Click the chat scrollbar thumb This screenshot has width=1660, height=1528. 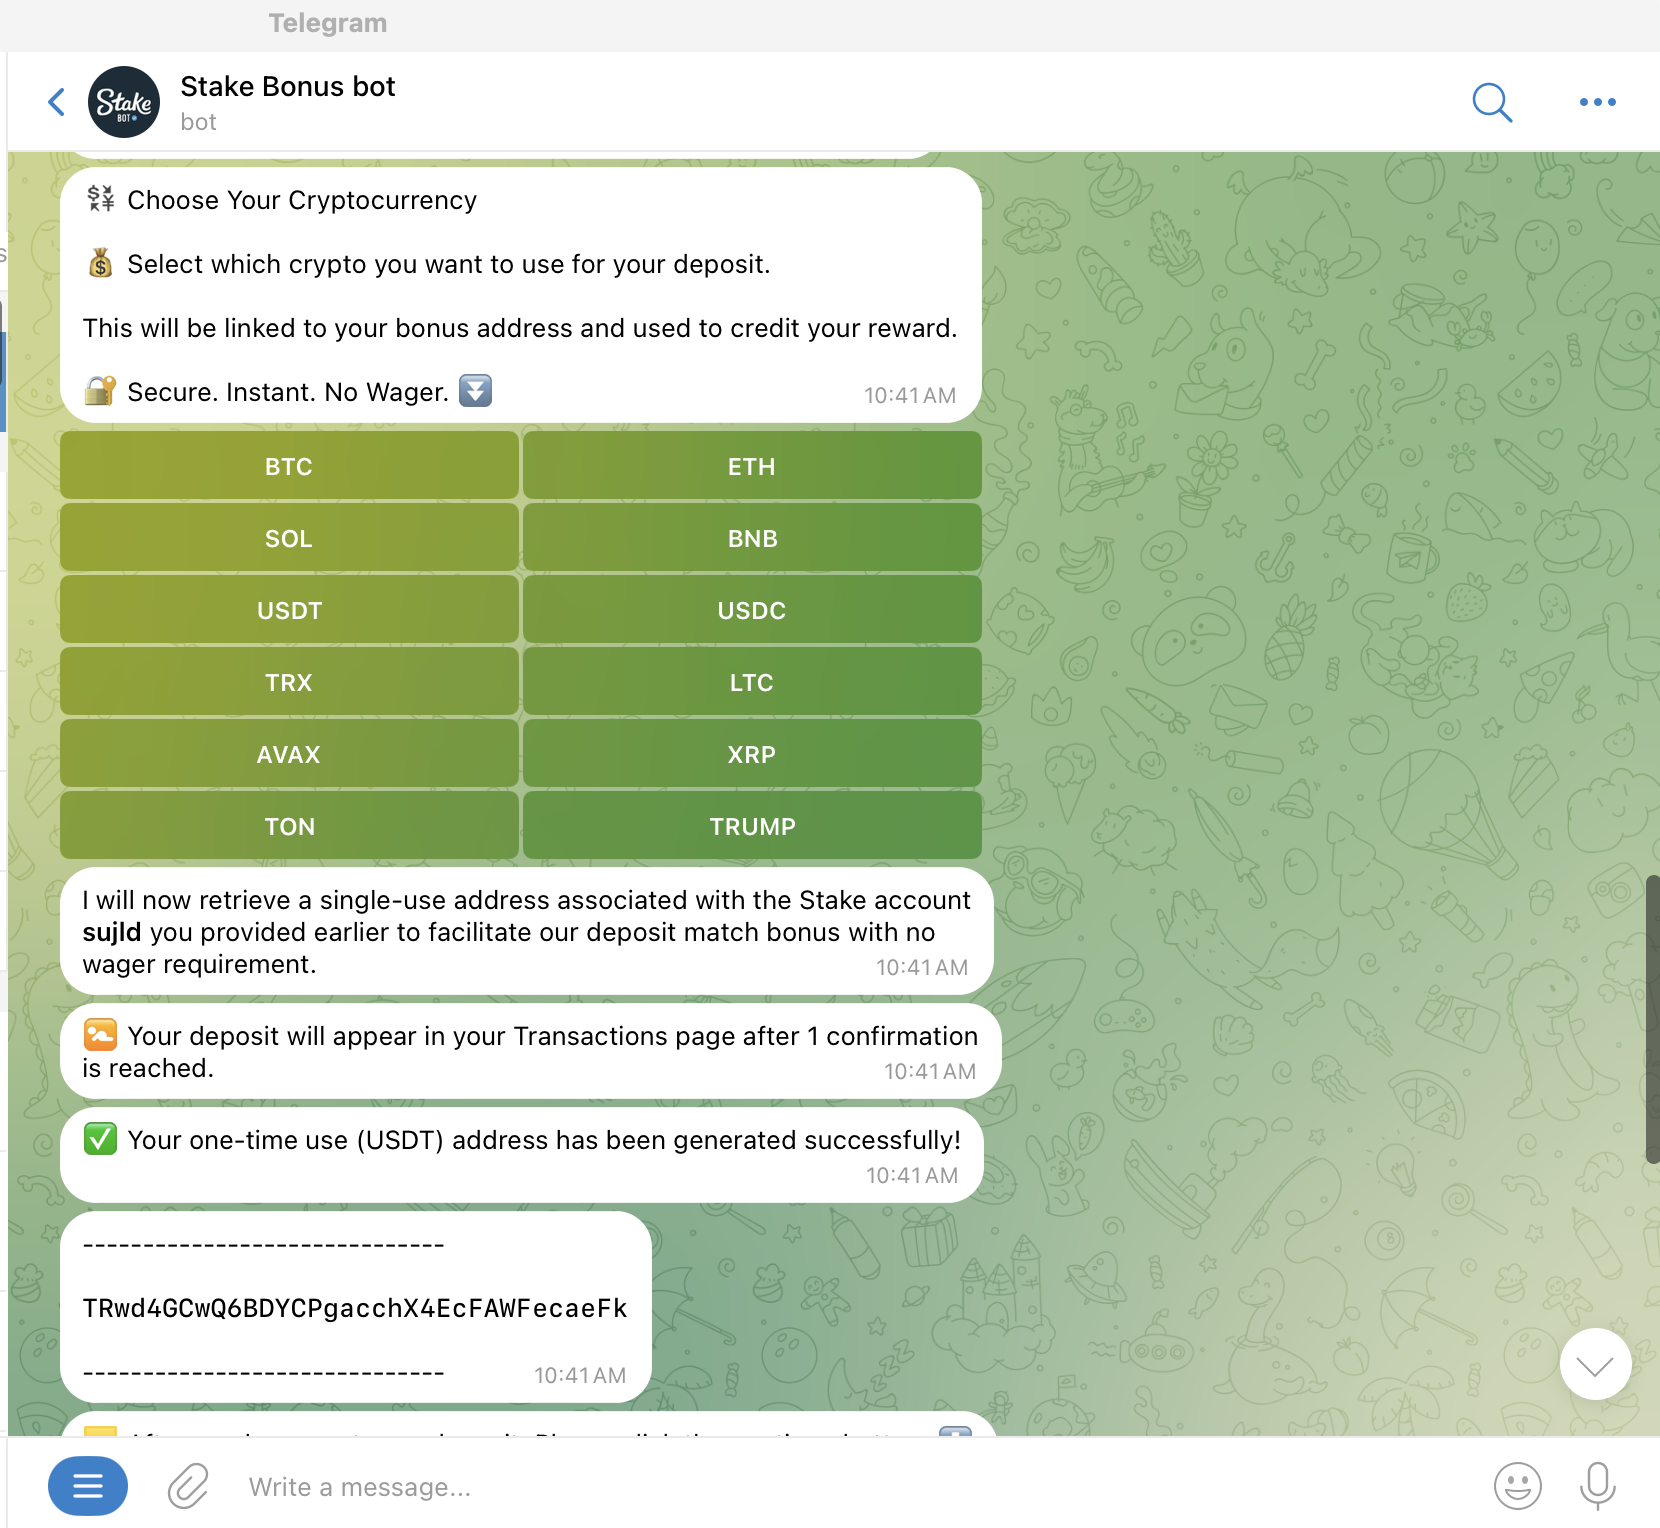pos(1652,1019)
